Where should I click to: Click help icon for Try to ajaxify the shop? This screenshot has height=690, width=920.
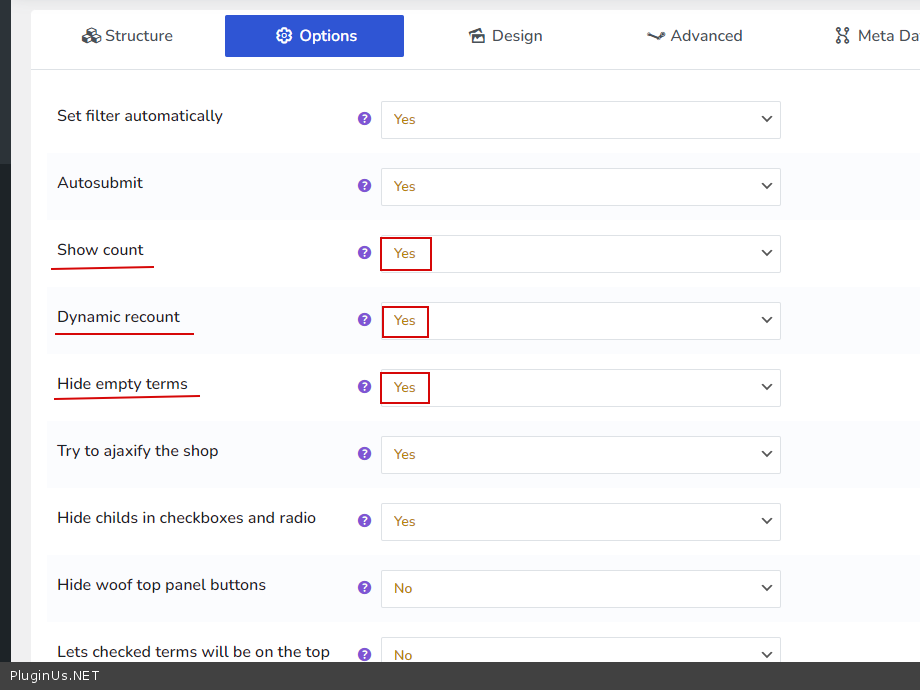[x=365, y=453]
